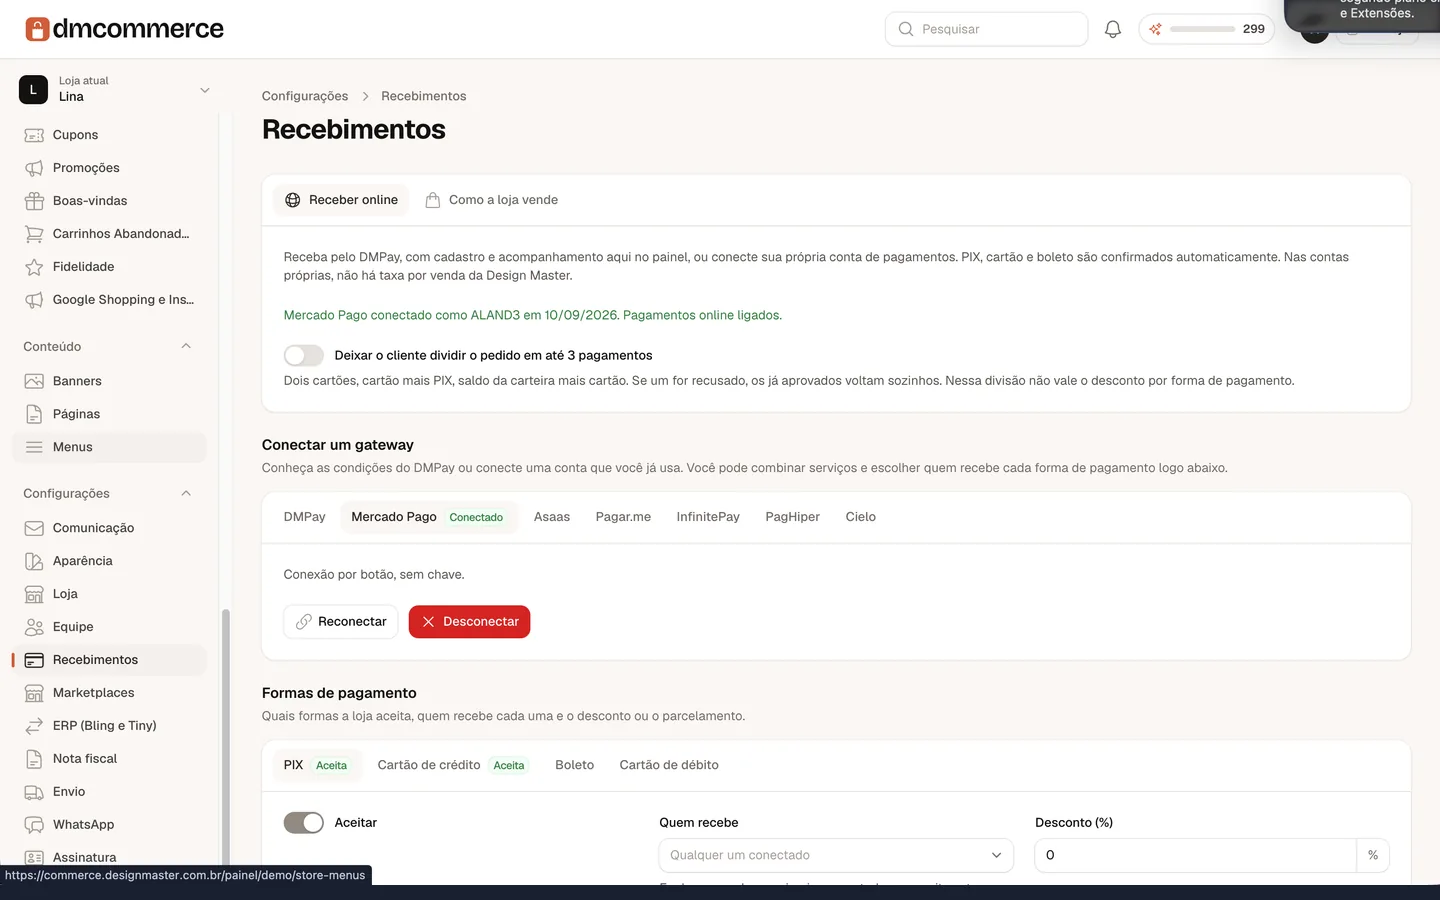
Task: Click the Cupons sidebar icon
Action: tap(34, 135)
